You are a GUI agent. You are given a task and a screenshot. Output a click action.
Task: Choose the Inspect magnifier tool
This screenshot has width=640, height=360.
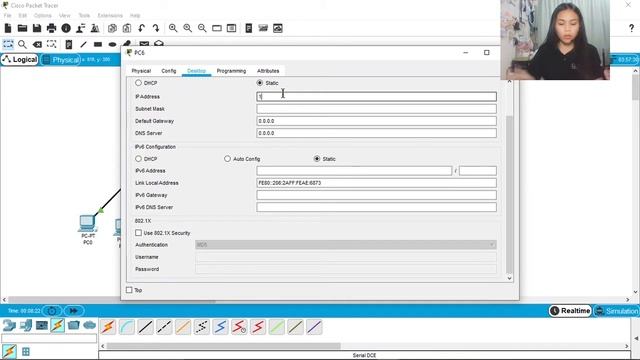pyautogui.click(x=22, y=44)
